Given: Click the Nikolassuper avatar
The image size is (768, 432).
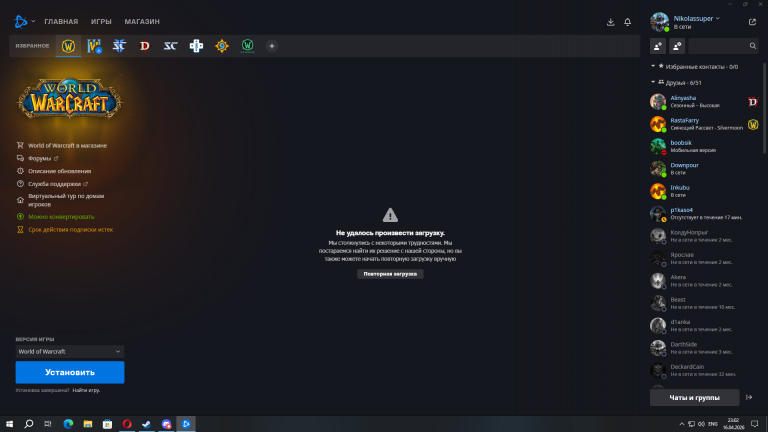Looking at the screenshot, I should 659,22.
